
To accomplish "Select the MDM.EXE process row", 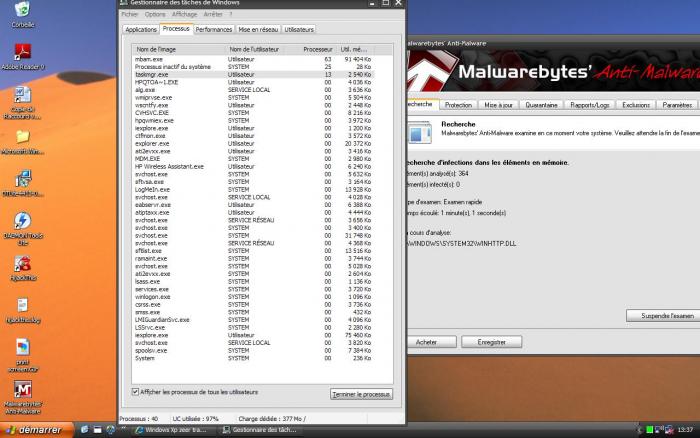I will [x=253, y=159].
